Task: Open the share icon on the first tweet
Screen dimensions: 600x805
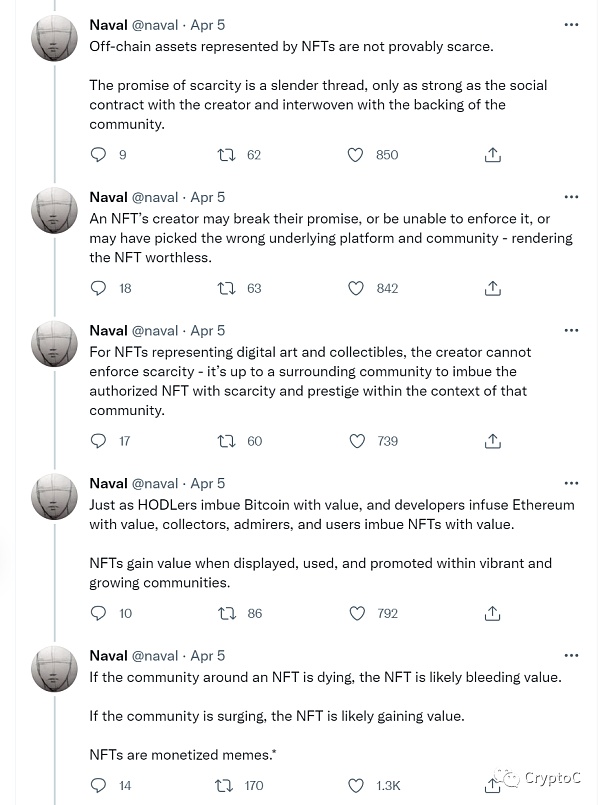Action: pyautogui.click(x=491, y=155)
